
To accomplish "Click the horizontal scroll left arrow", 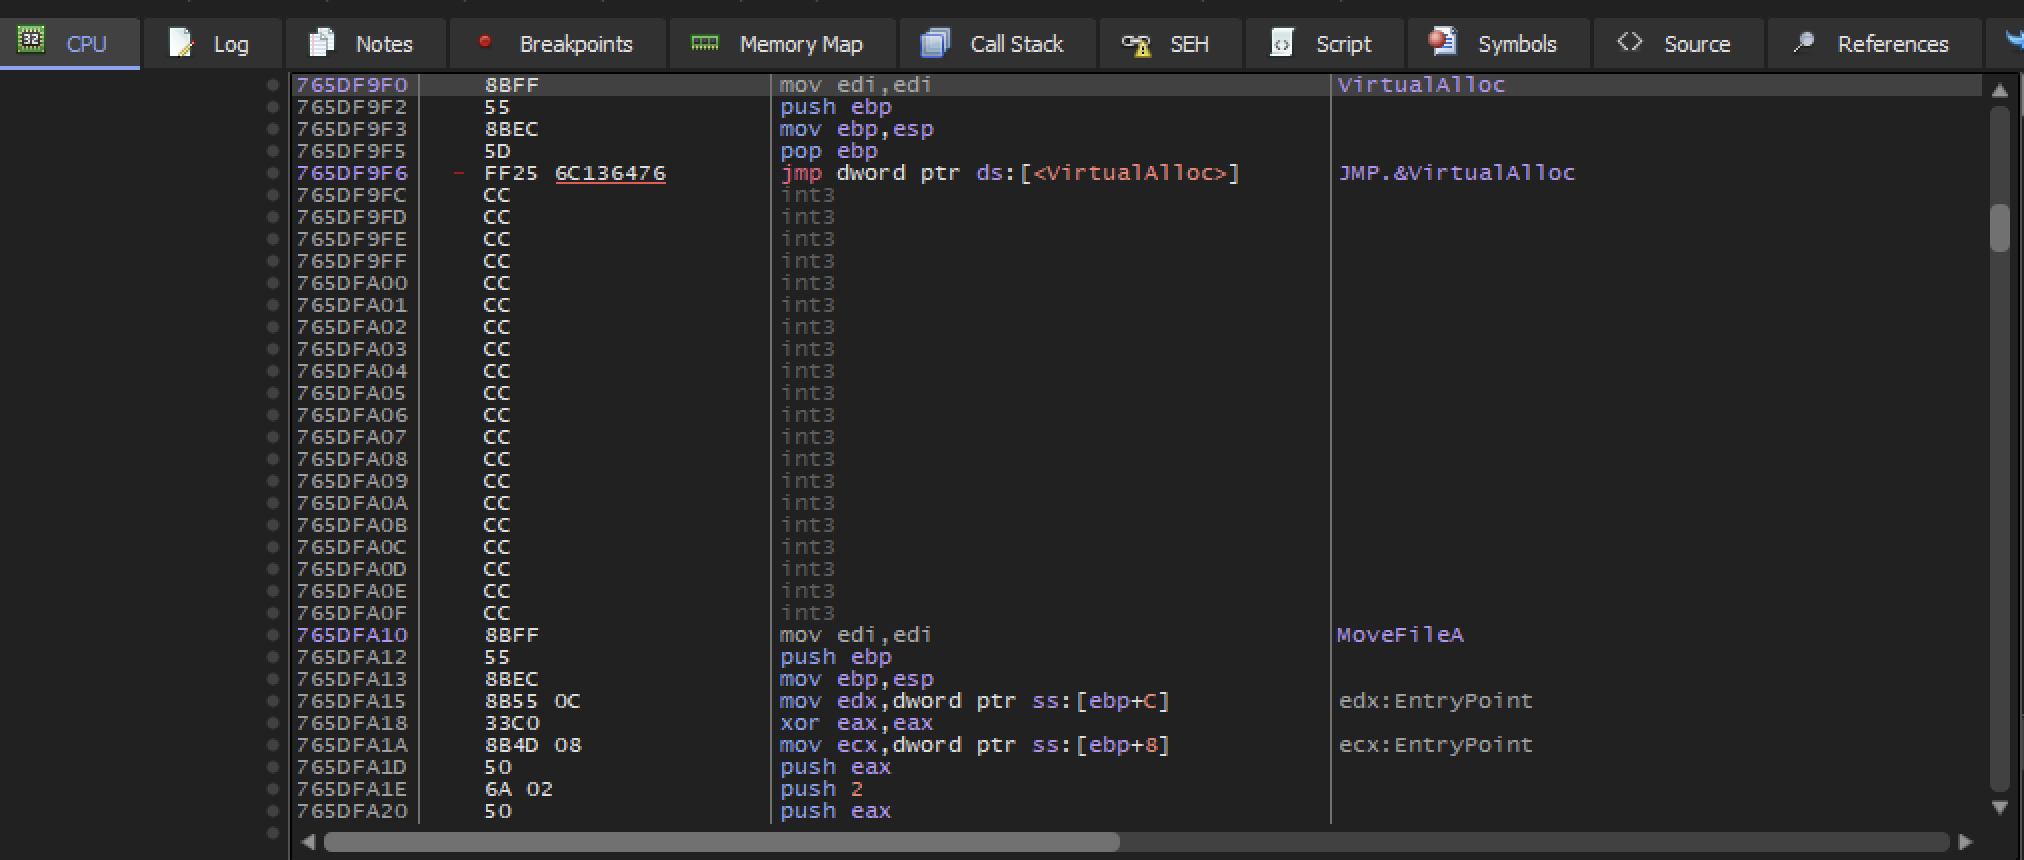I will point(308,841).
